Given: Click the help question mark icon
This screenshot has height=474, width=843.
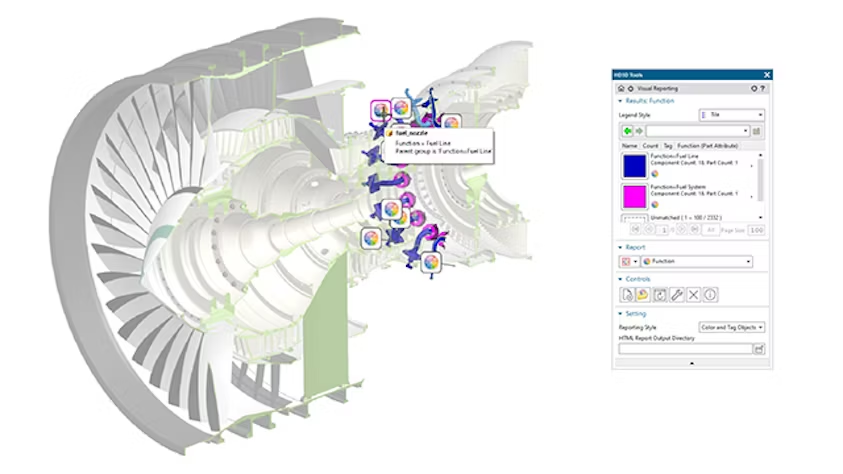Looking at the screenshot, I should coord(764,88).
